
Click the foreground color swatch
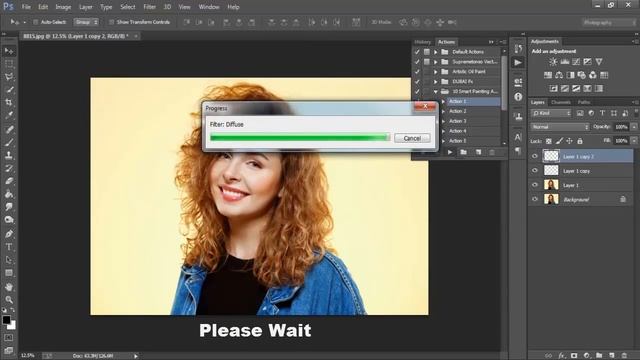point(6,320)
